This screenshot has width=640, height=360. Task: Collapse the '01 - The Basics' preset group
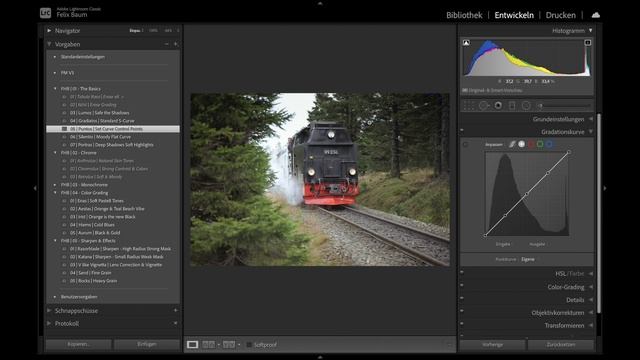coord(55,89)
